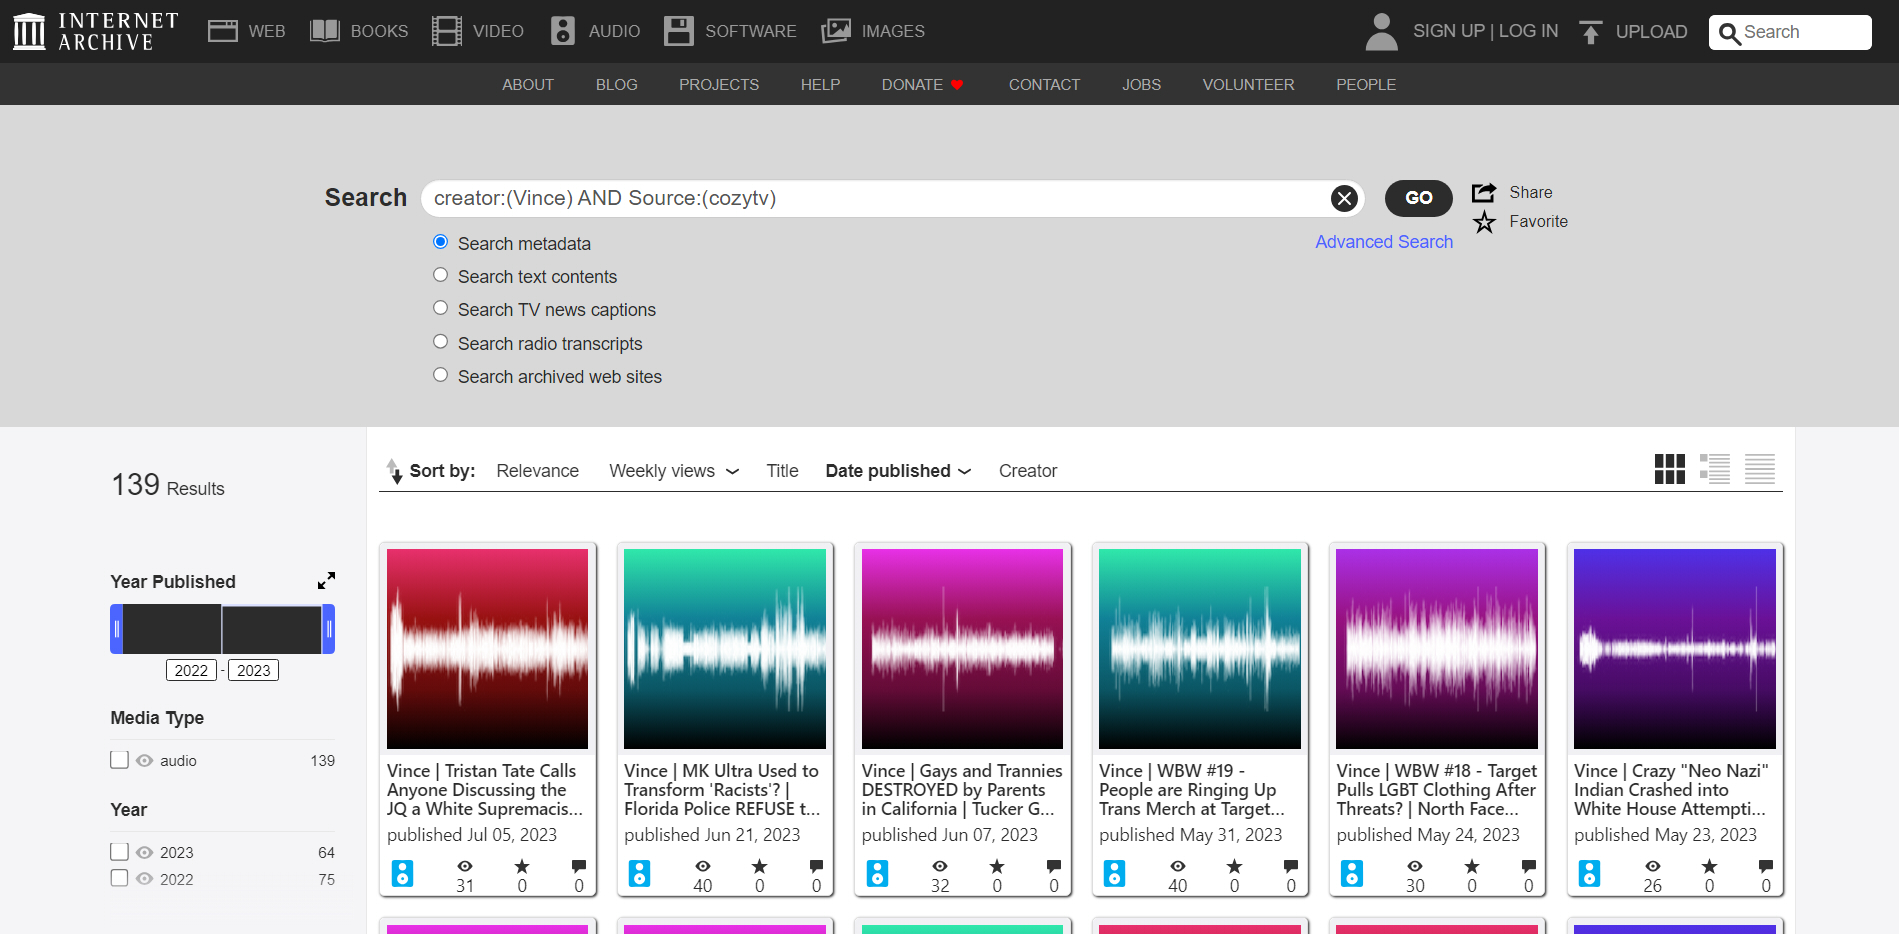Open the HELP menu item
The height and width of the screenshot is (934, 1899).
click(820, 85)
